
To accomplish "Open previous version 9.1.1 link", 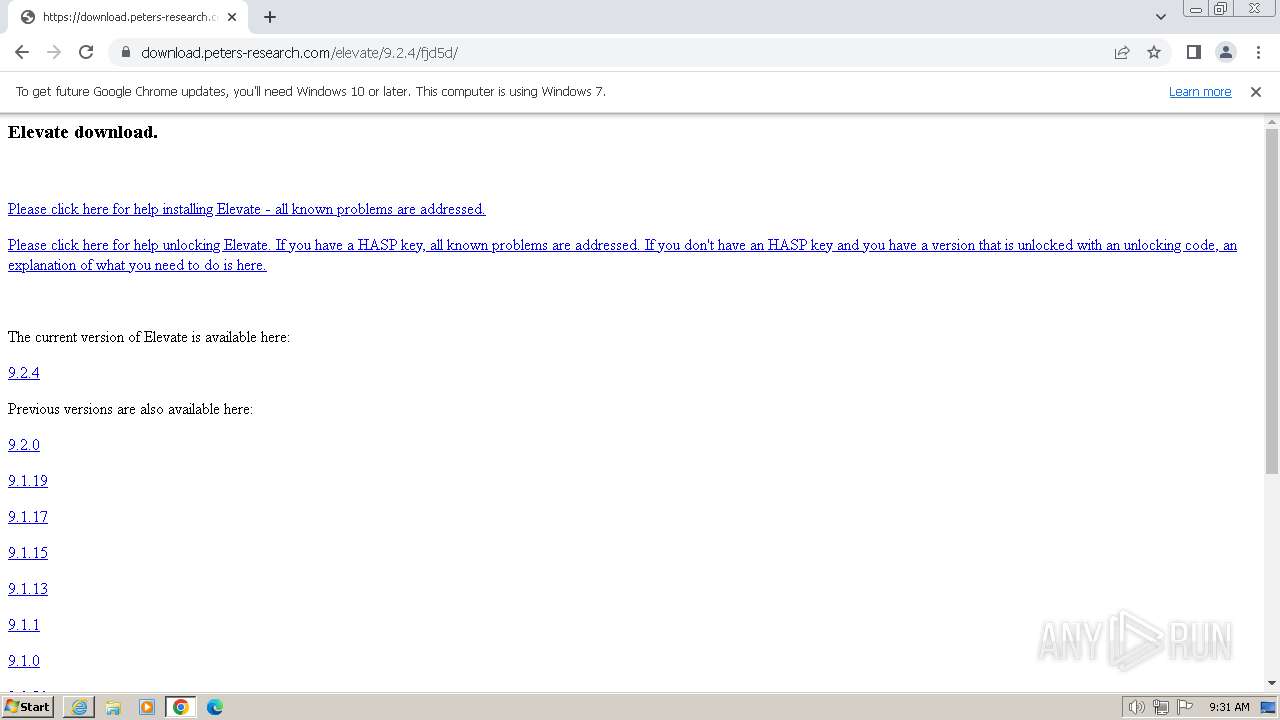I will pyautogui.click(x=24, y=625).
